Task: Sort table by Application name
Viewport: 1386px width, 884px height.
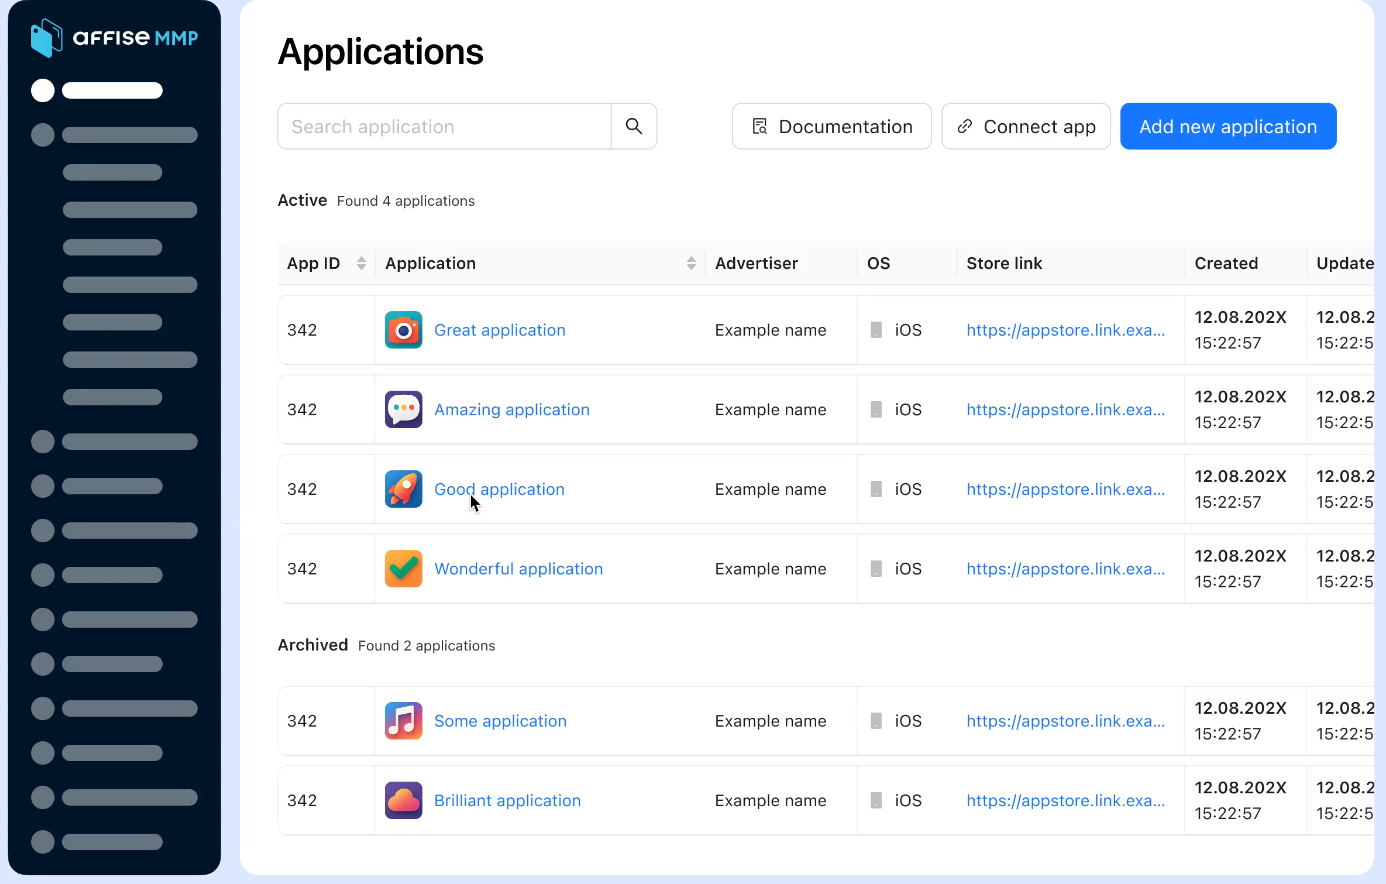Action: [x=691, y=263]
